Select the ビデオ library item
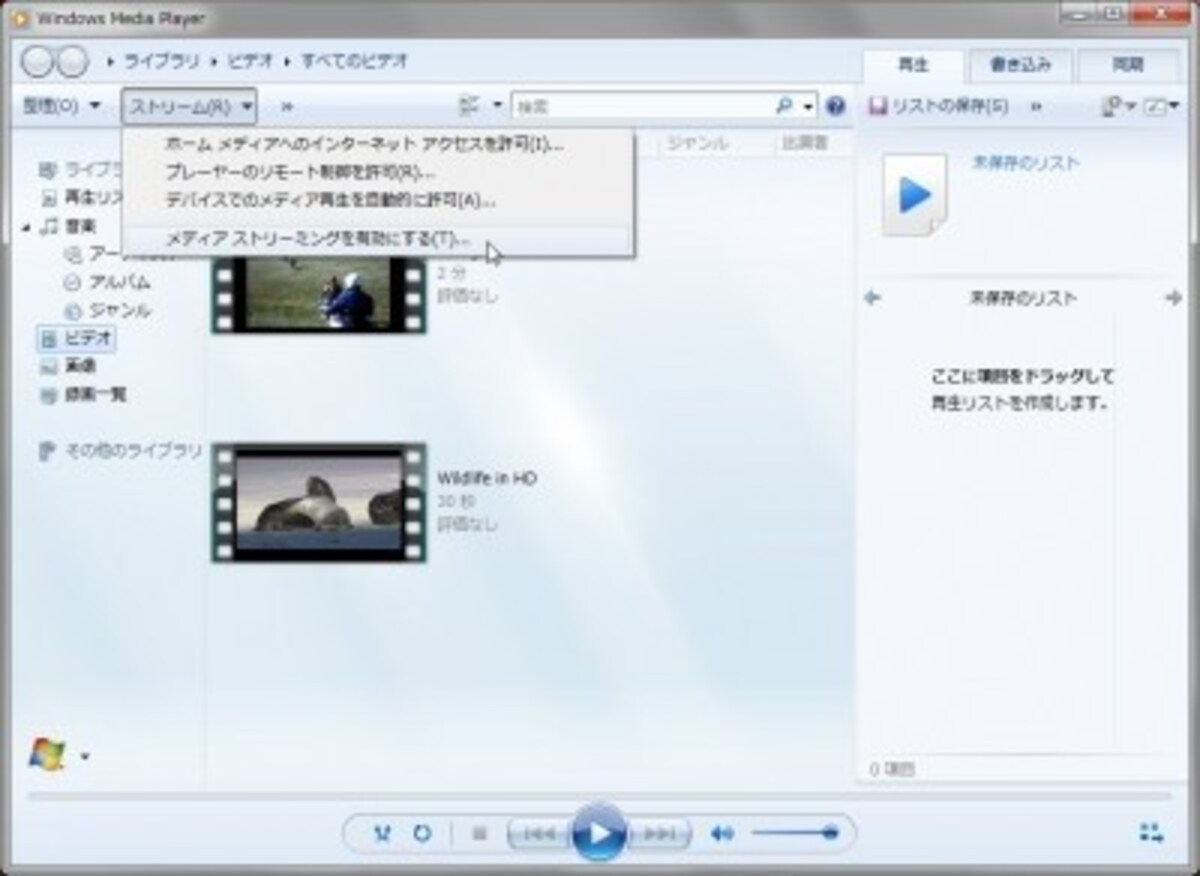The height and width of the screenshot is (876, 1200). tap(77, 339)
